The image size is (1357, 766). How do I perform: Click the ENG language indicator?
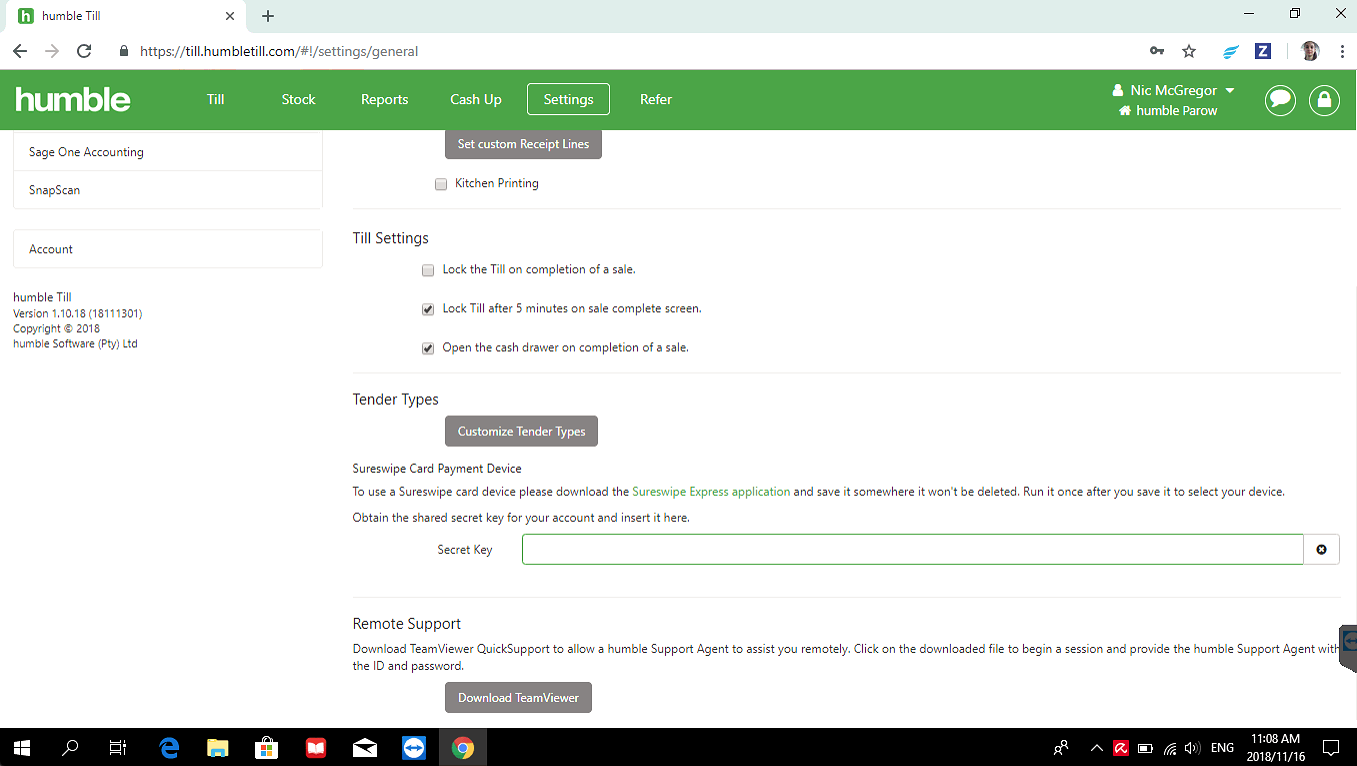tap(1222, 747)
